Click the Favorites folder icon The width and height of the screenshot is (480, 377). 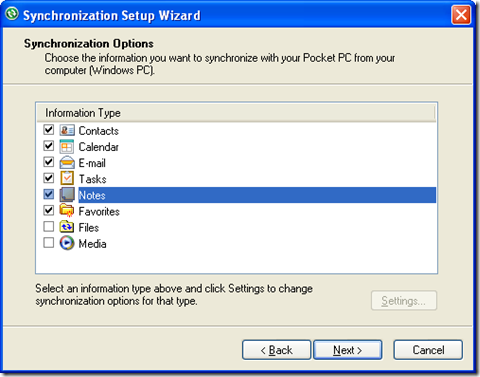(x=67, y=211)
